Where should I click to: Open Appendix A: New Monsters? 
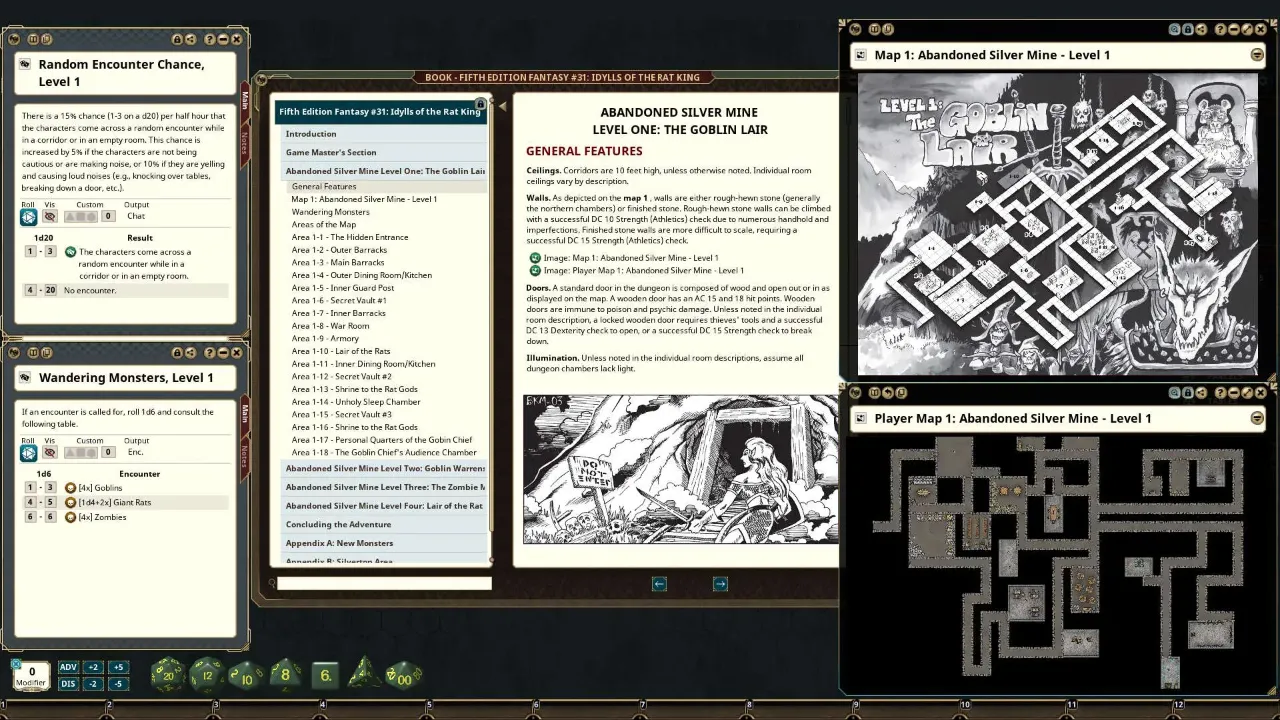coord(385,543)
